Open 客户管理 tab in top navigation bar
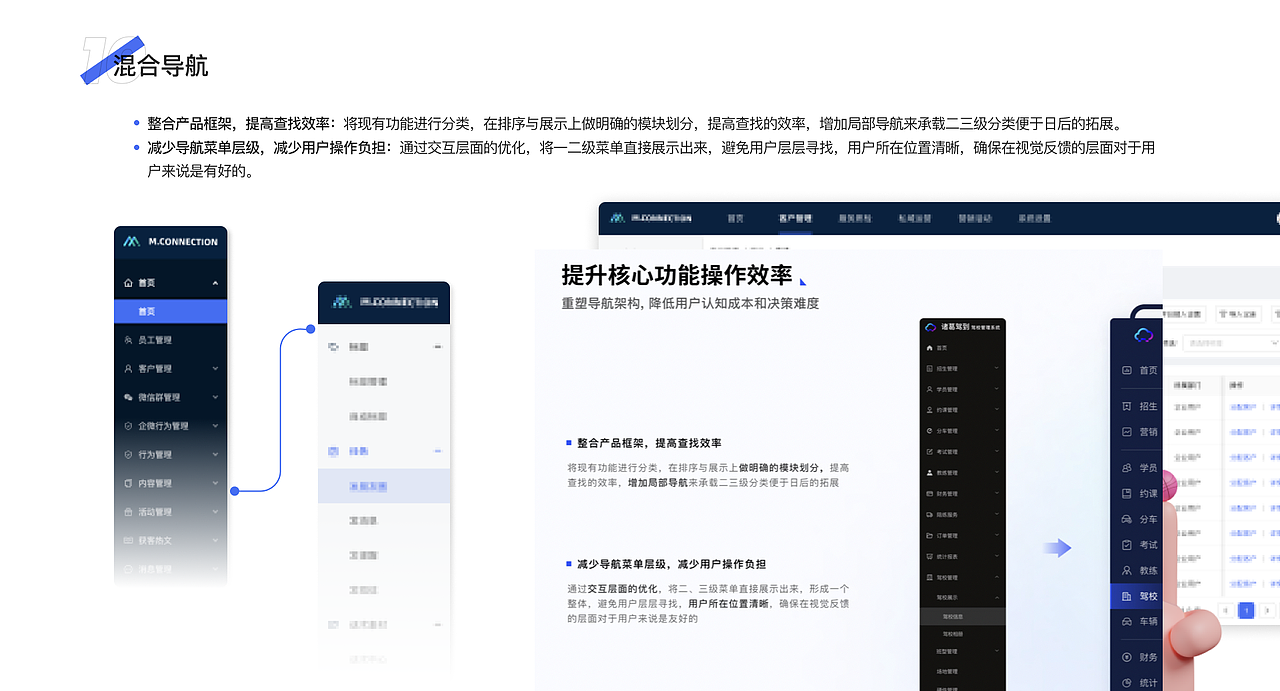The height and width of the screenshot is (691, 1280). click(796, 218)
